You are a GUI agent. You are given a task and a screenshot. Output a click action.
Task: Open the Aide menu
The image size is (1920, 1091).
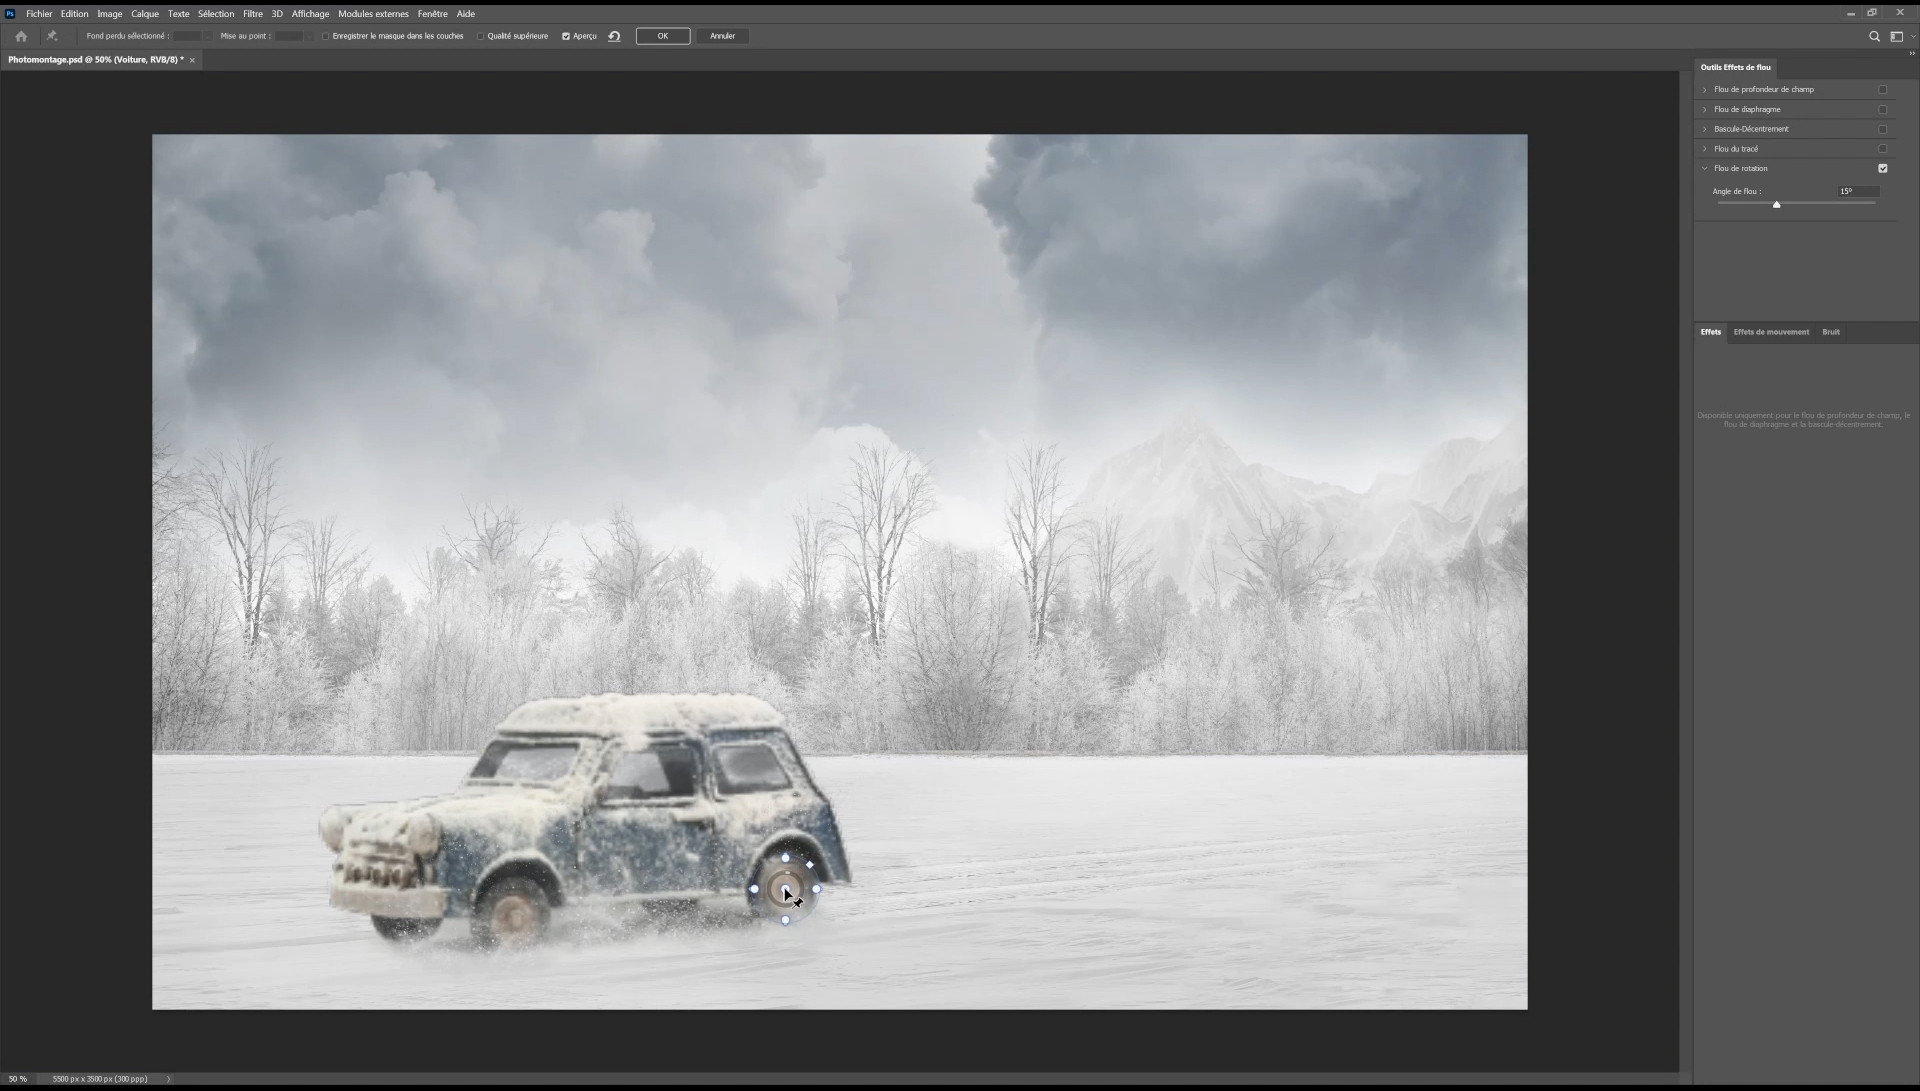(x=466, y=14)
